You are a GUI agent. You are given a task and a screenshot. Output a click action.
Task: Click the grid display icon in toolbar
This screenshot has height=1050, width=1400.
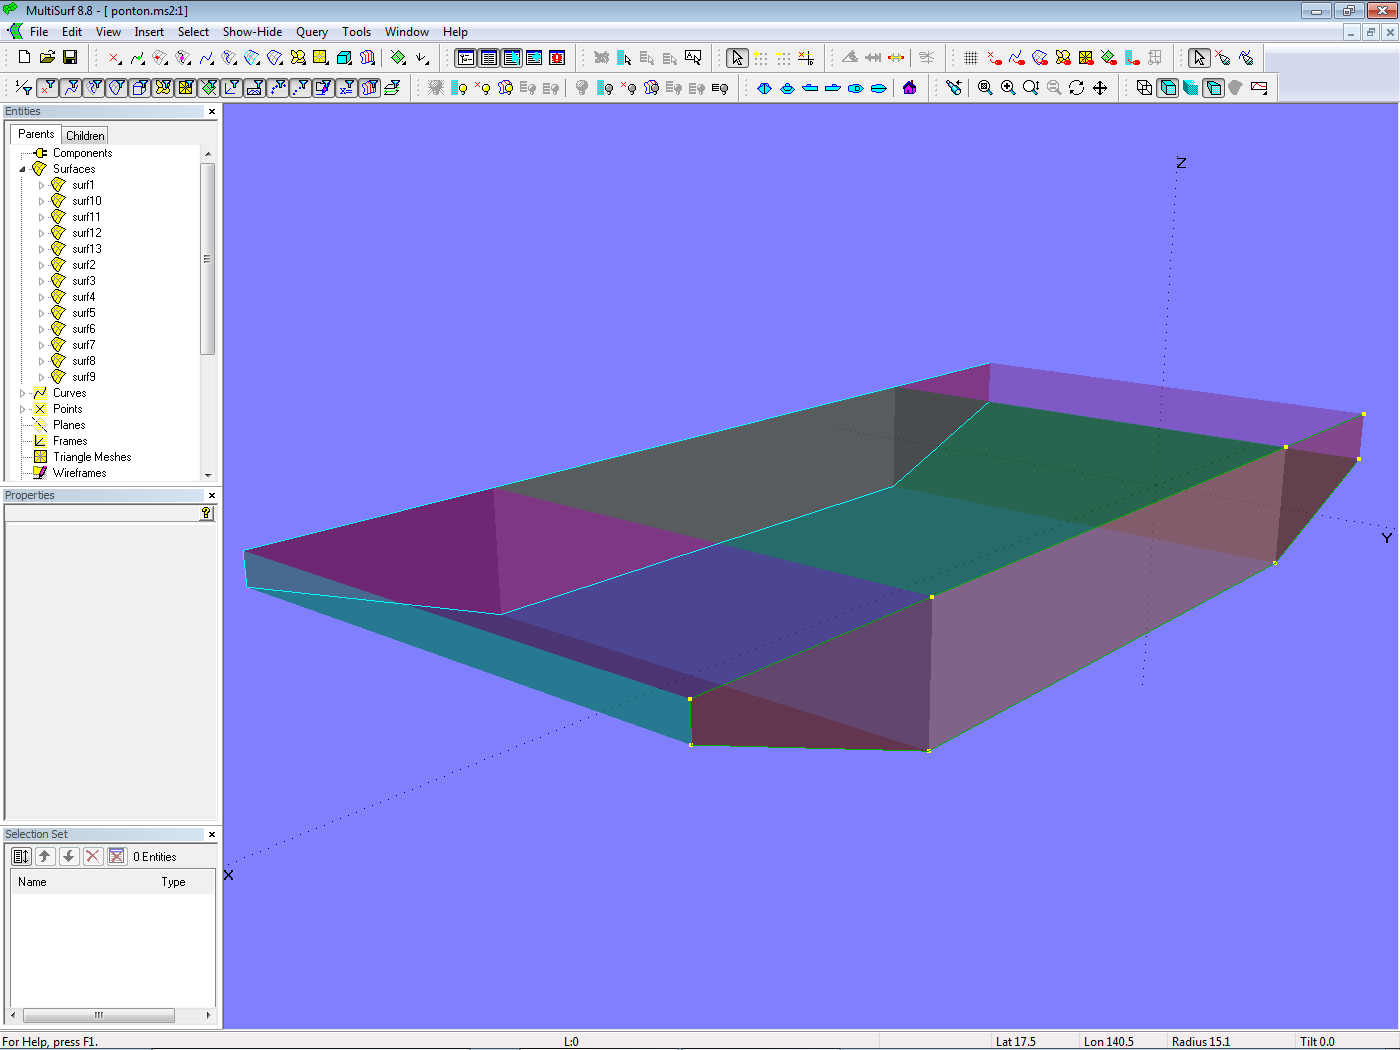(970, 58)
